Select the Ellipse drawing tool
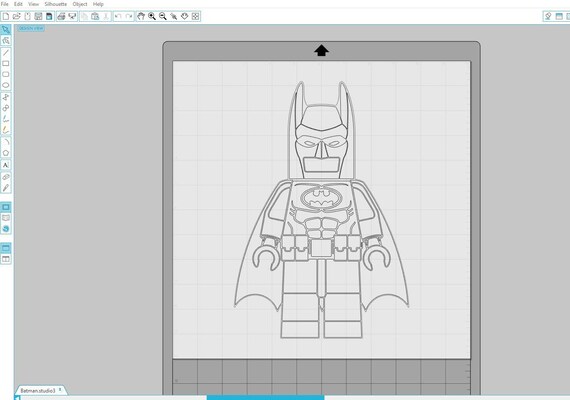 click(x=6, y=85)
